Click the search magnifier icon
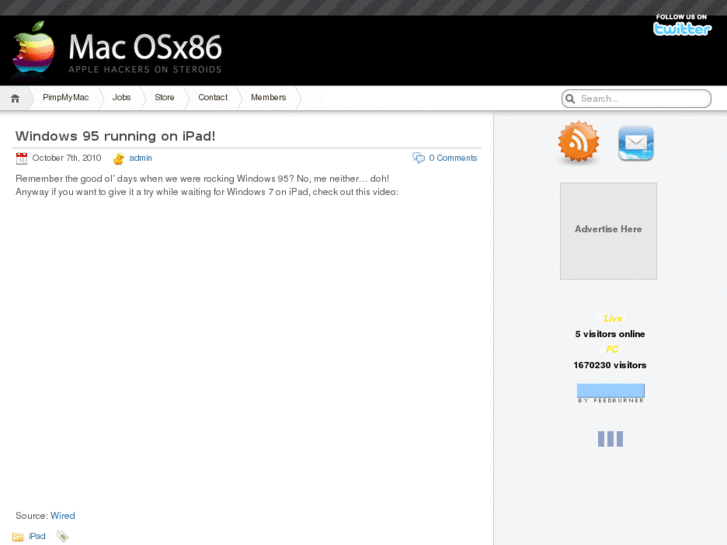727x545 pixels. click(x=570, y=99)
